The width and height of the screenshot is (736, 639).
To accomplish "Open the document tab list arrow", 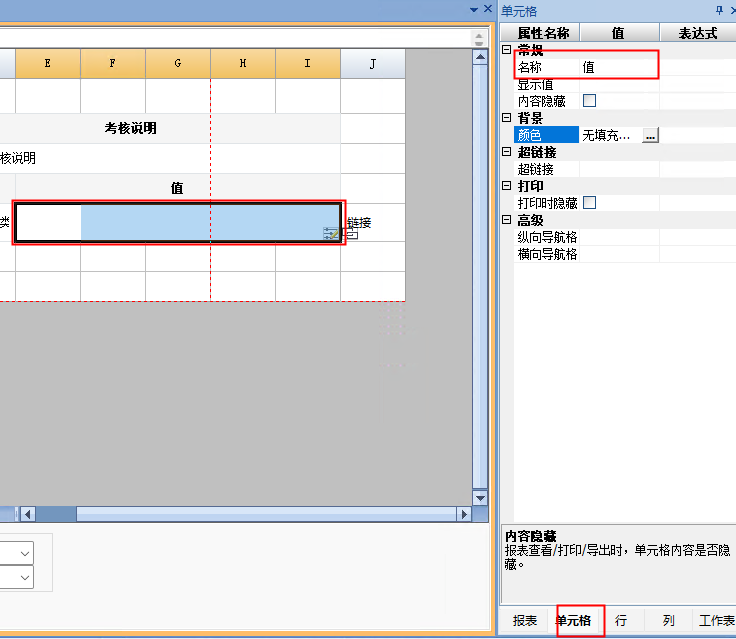I will pyautogui.click(x=474, y=9).
